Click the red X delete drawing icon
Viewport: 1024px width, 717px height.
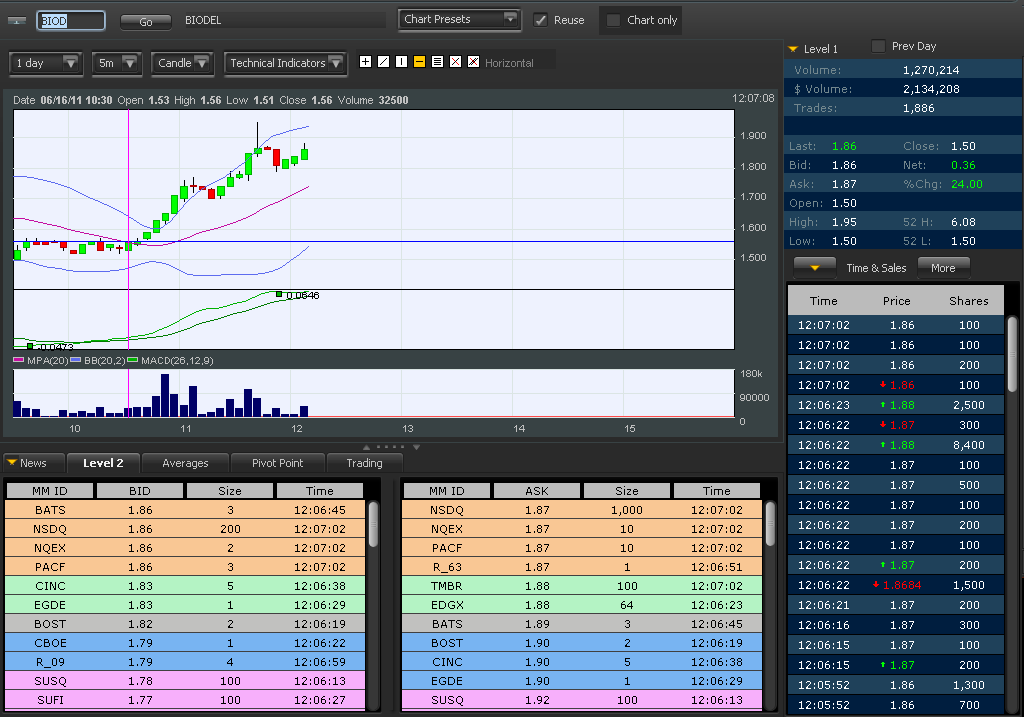tap(455, 62)
